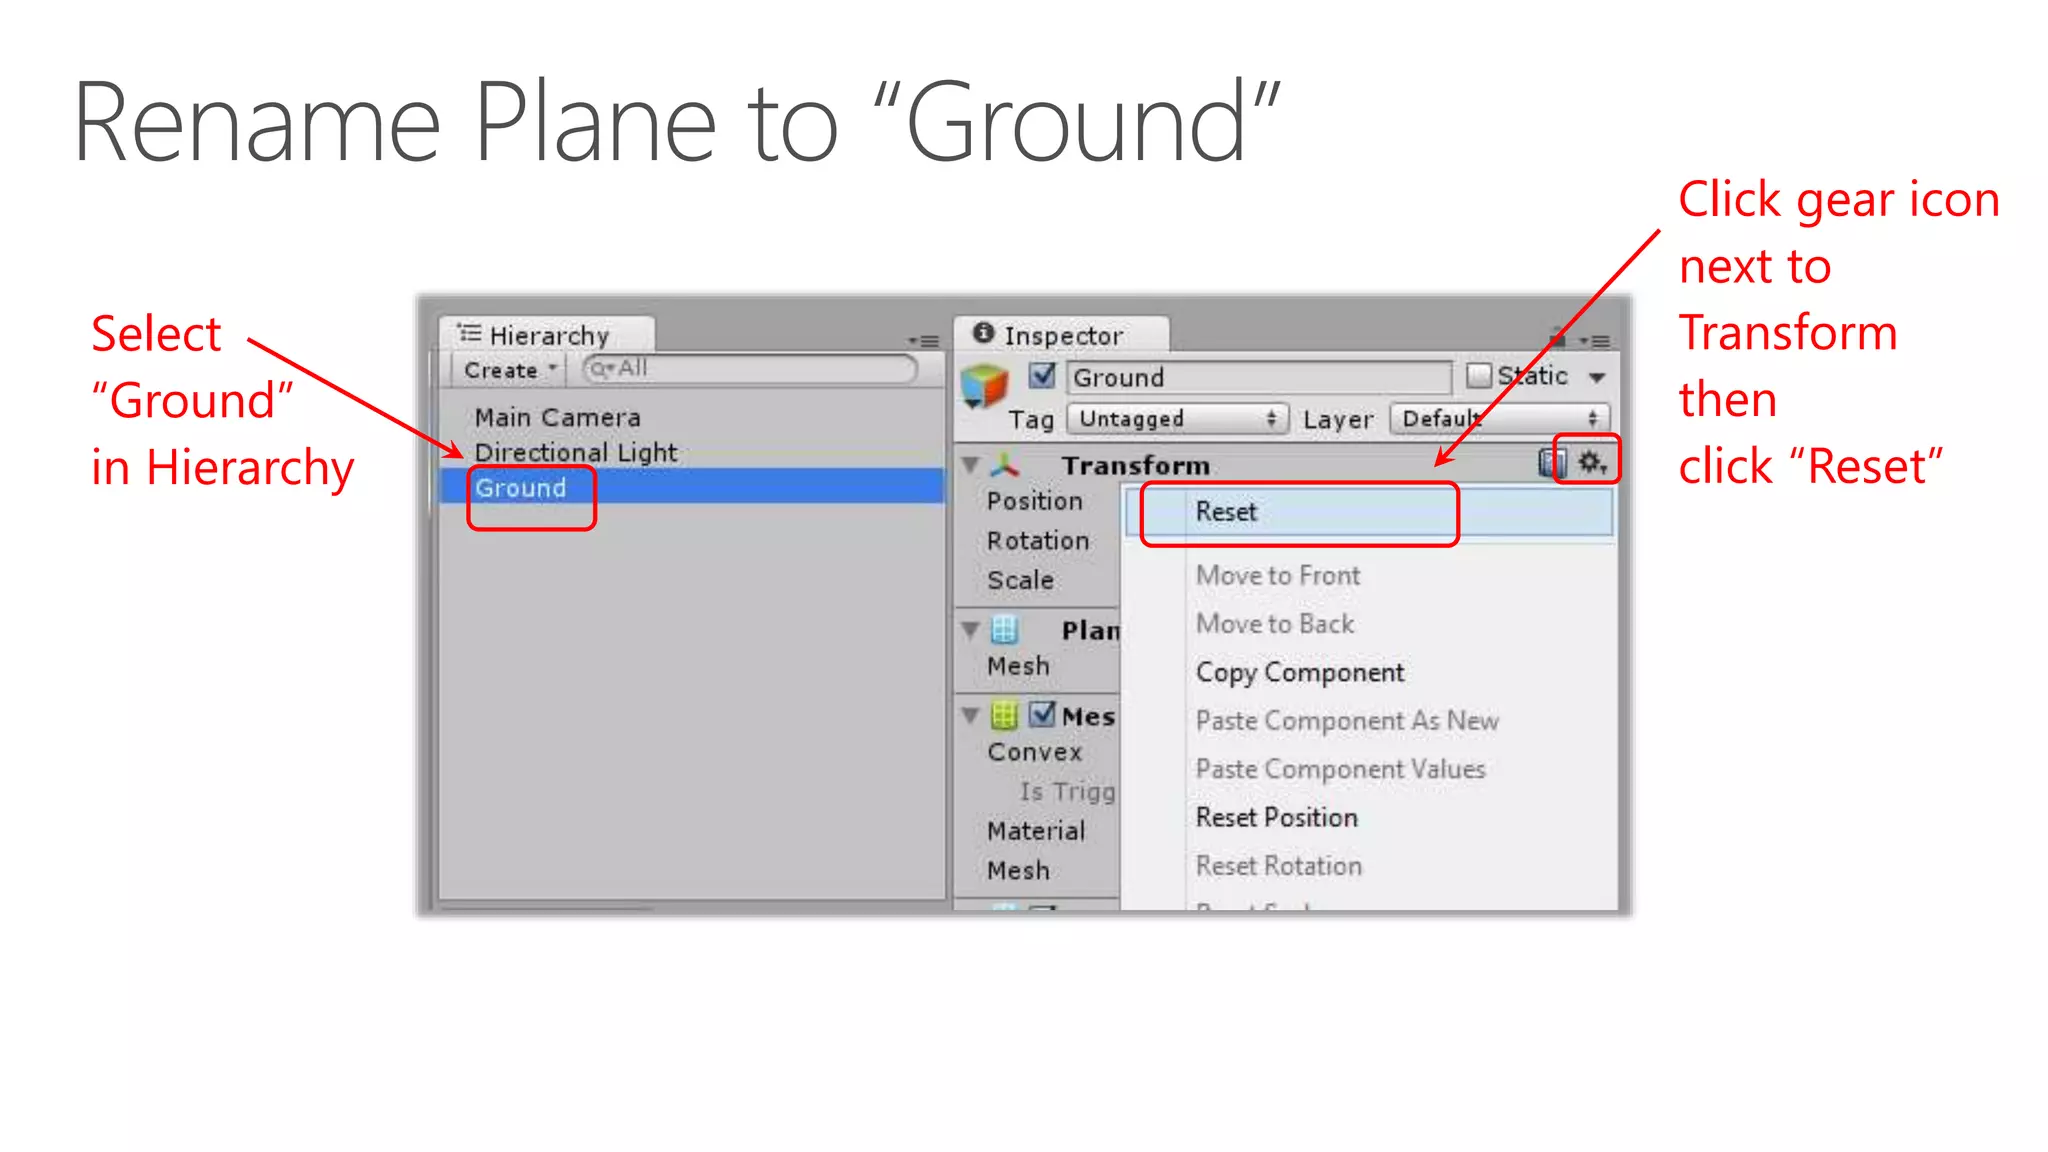
Task: Click the Hierarchy search field
Action: point(749,369)
